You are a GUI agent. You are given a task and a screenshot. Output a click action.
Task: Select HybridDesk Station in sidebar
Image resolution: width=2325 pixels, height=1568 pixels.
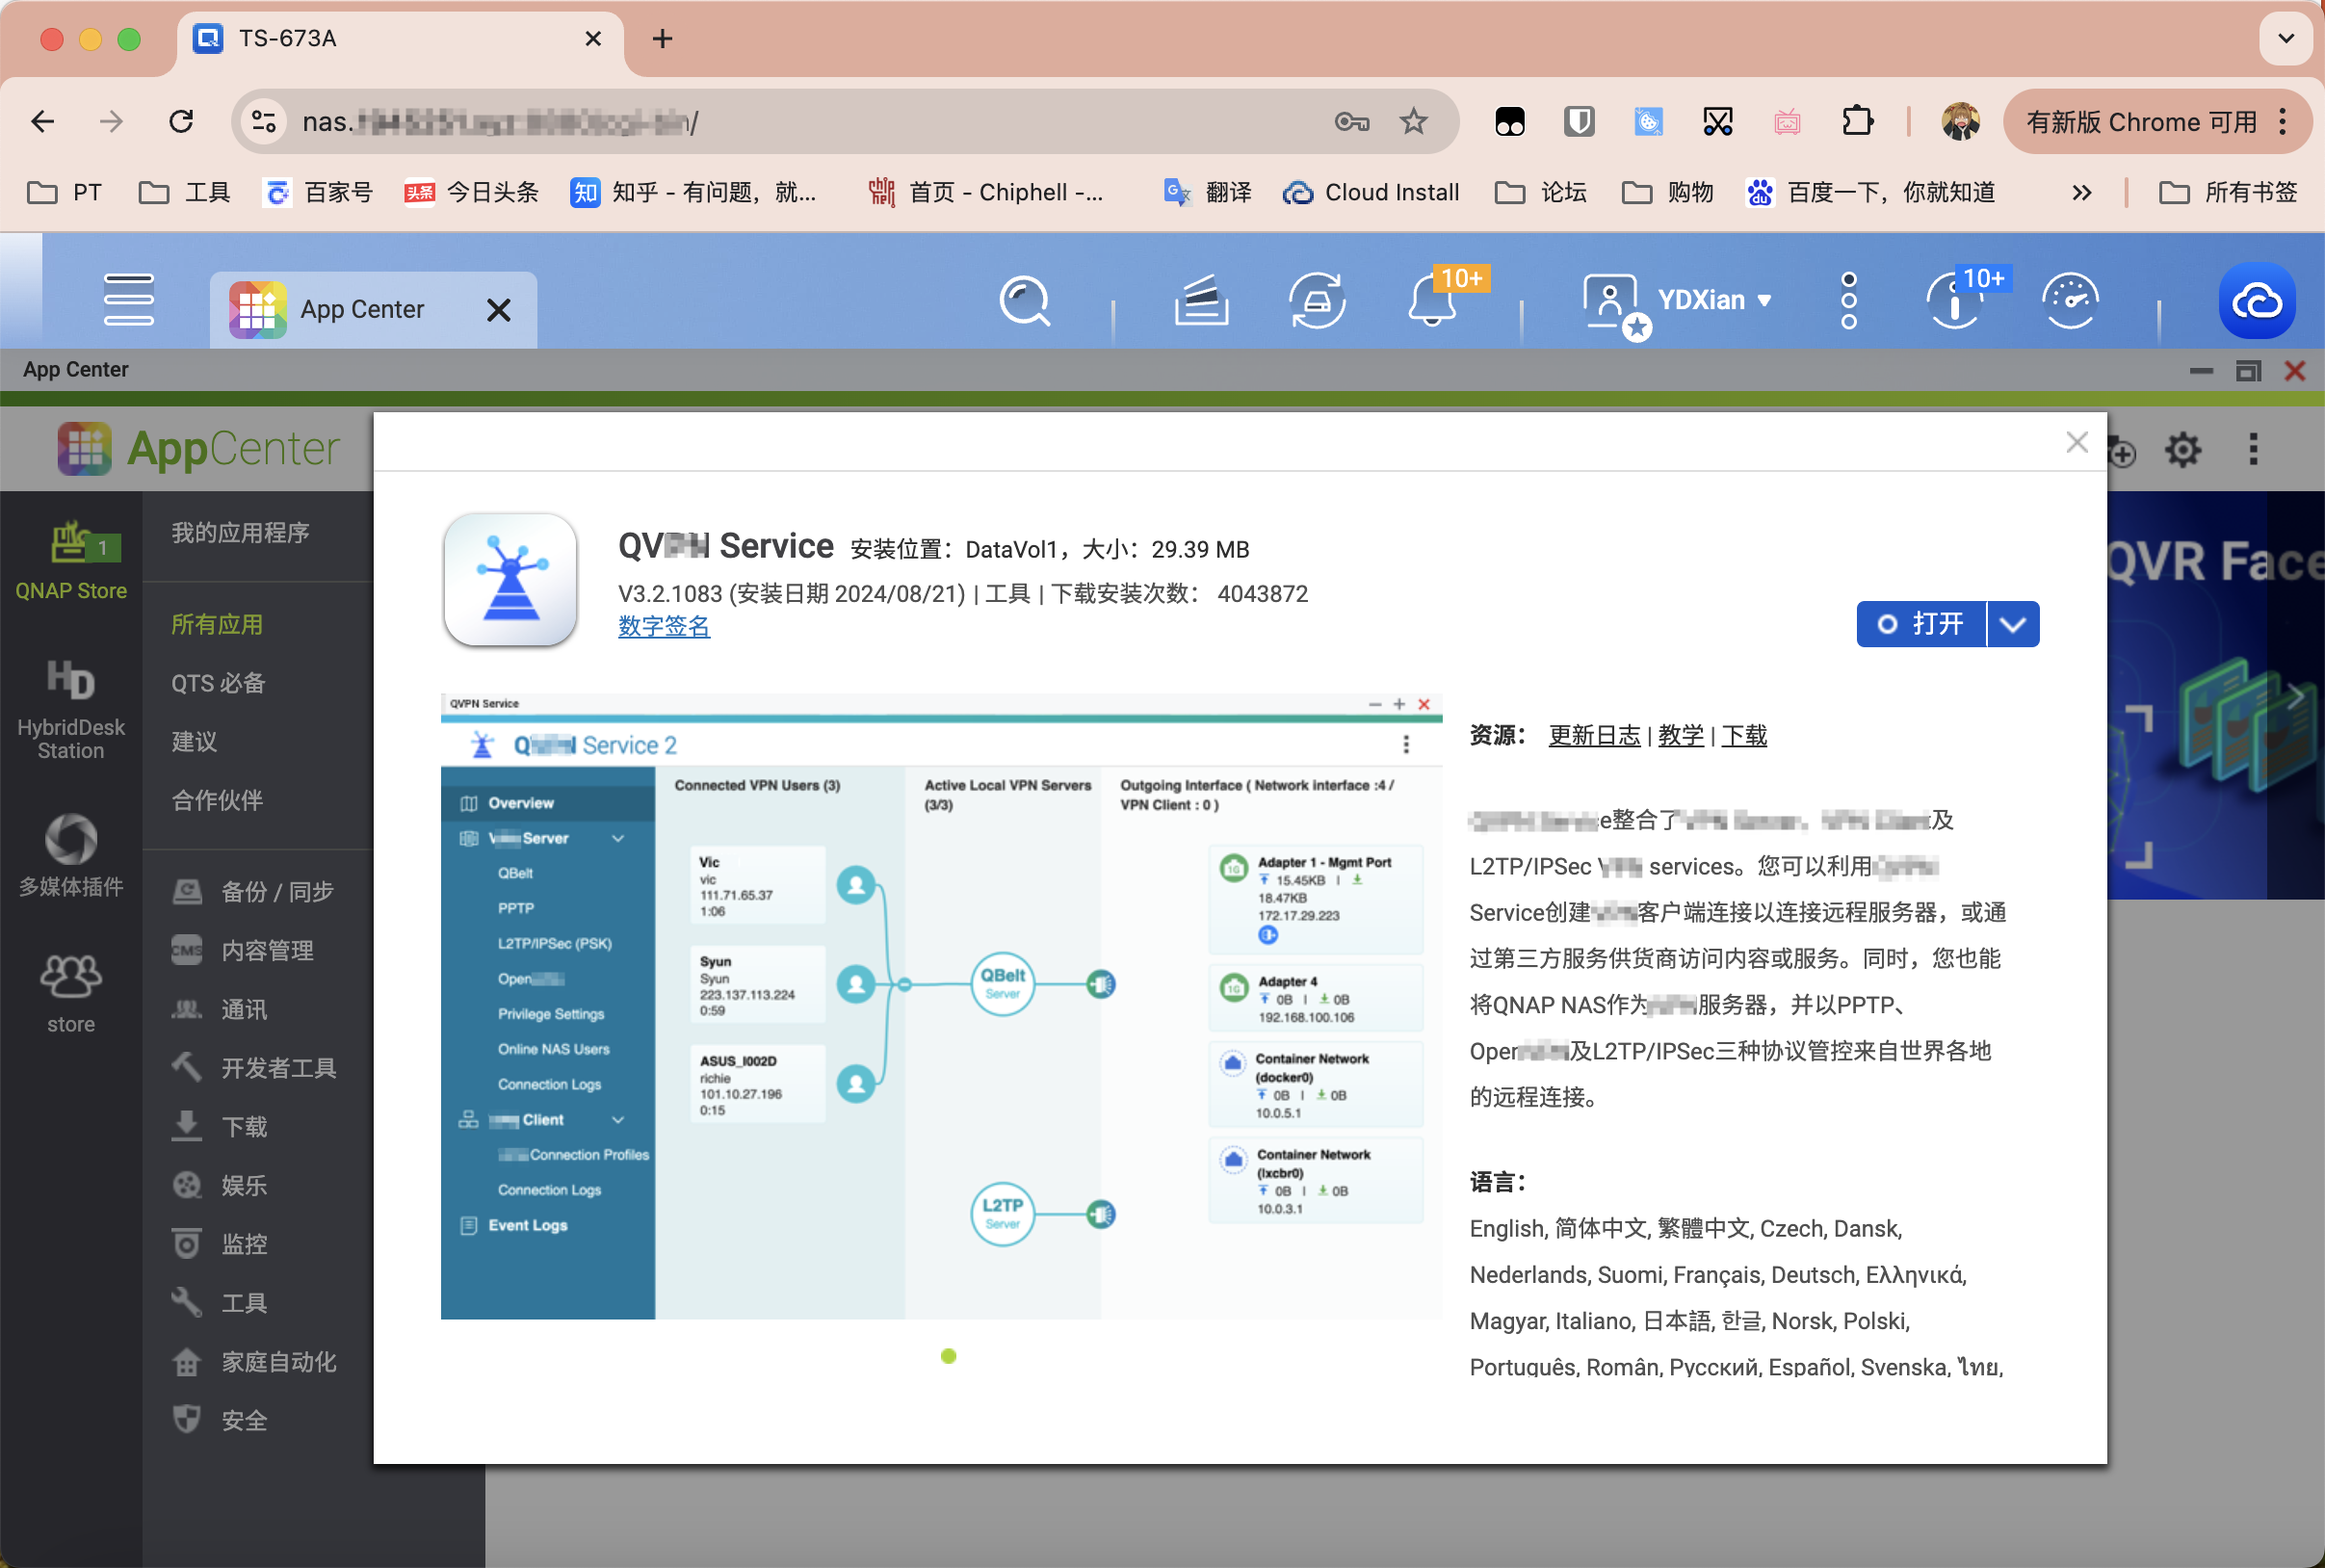point(71,708)
